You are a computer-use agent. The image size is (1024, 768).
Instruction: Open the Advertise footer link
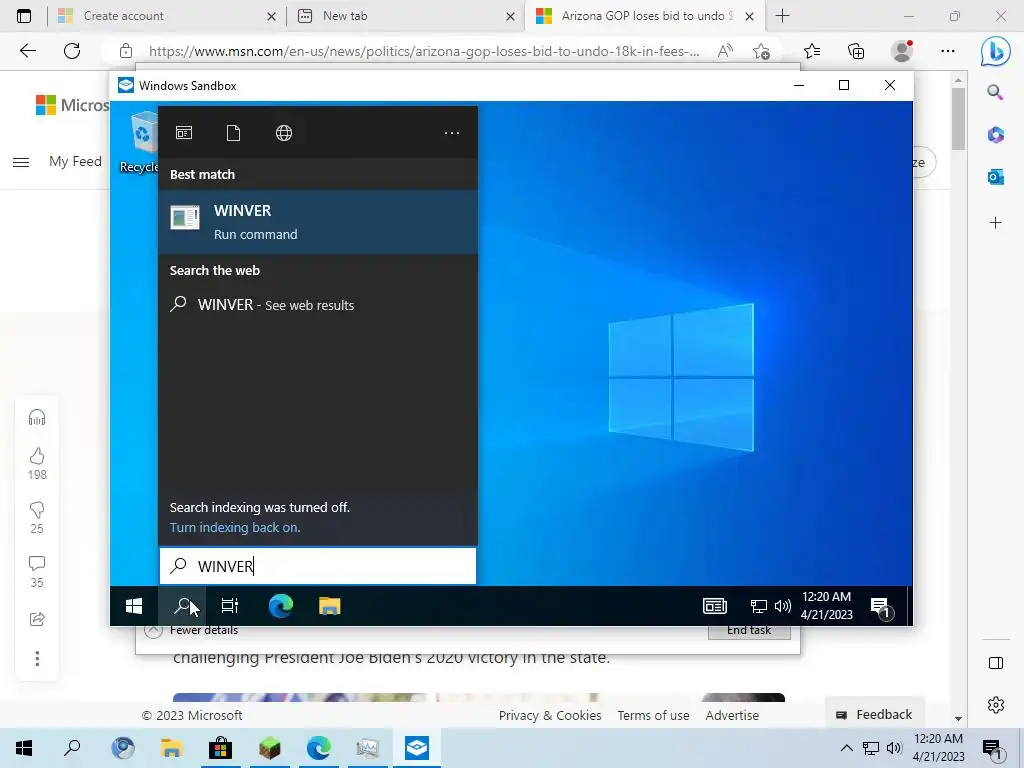pos(732,715)
